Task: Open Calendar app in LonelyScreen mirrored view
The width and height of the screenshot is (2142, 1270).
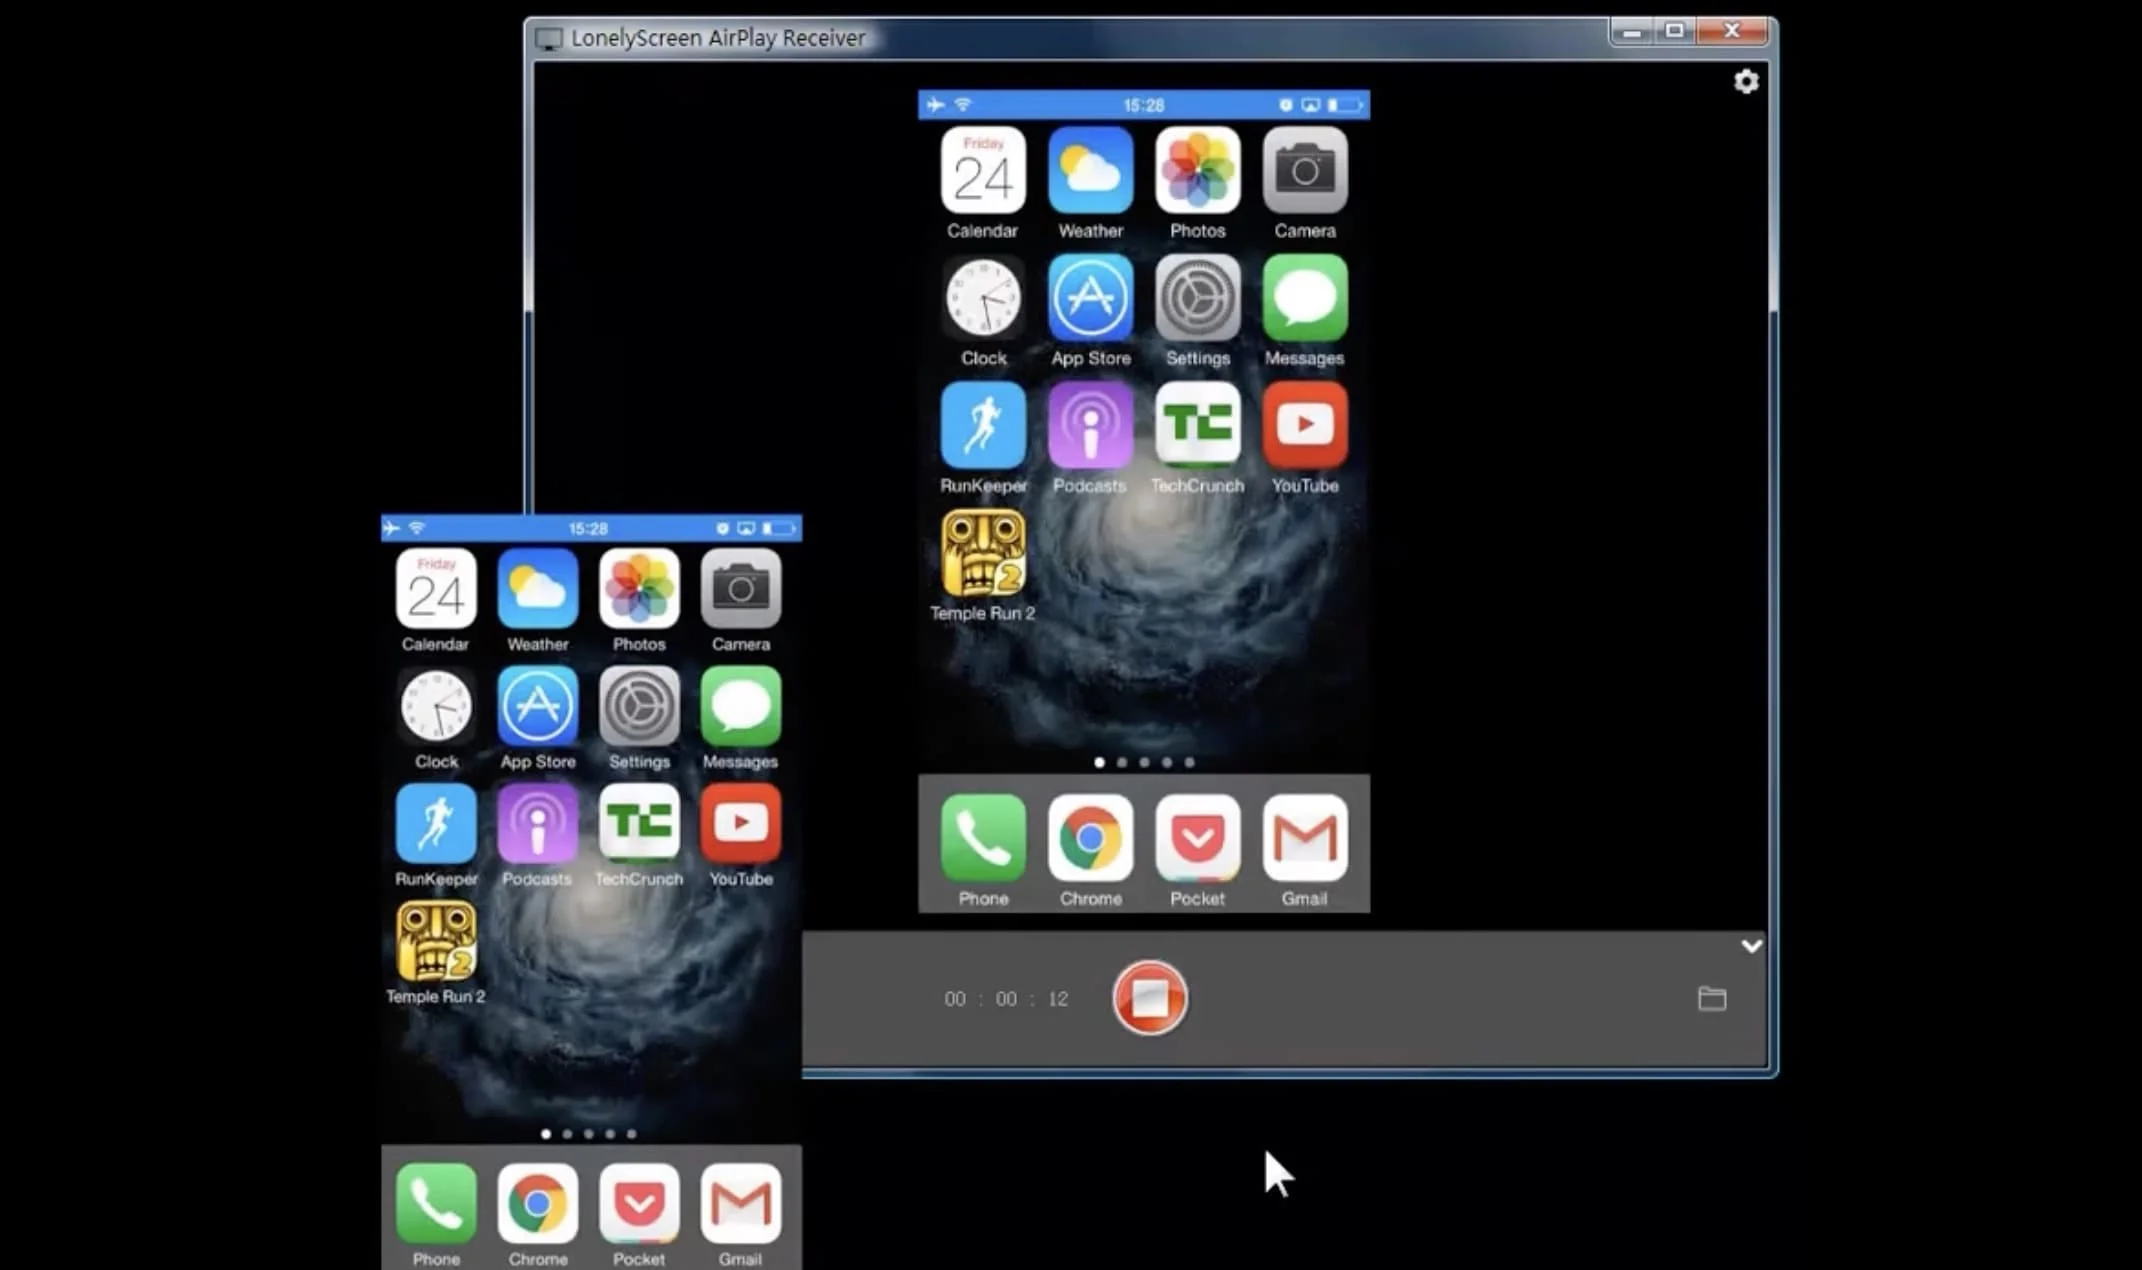Action: (983, 170)
